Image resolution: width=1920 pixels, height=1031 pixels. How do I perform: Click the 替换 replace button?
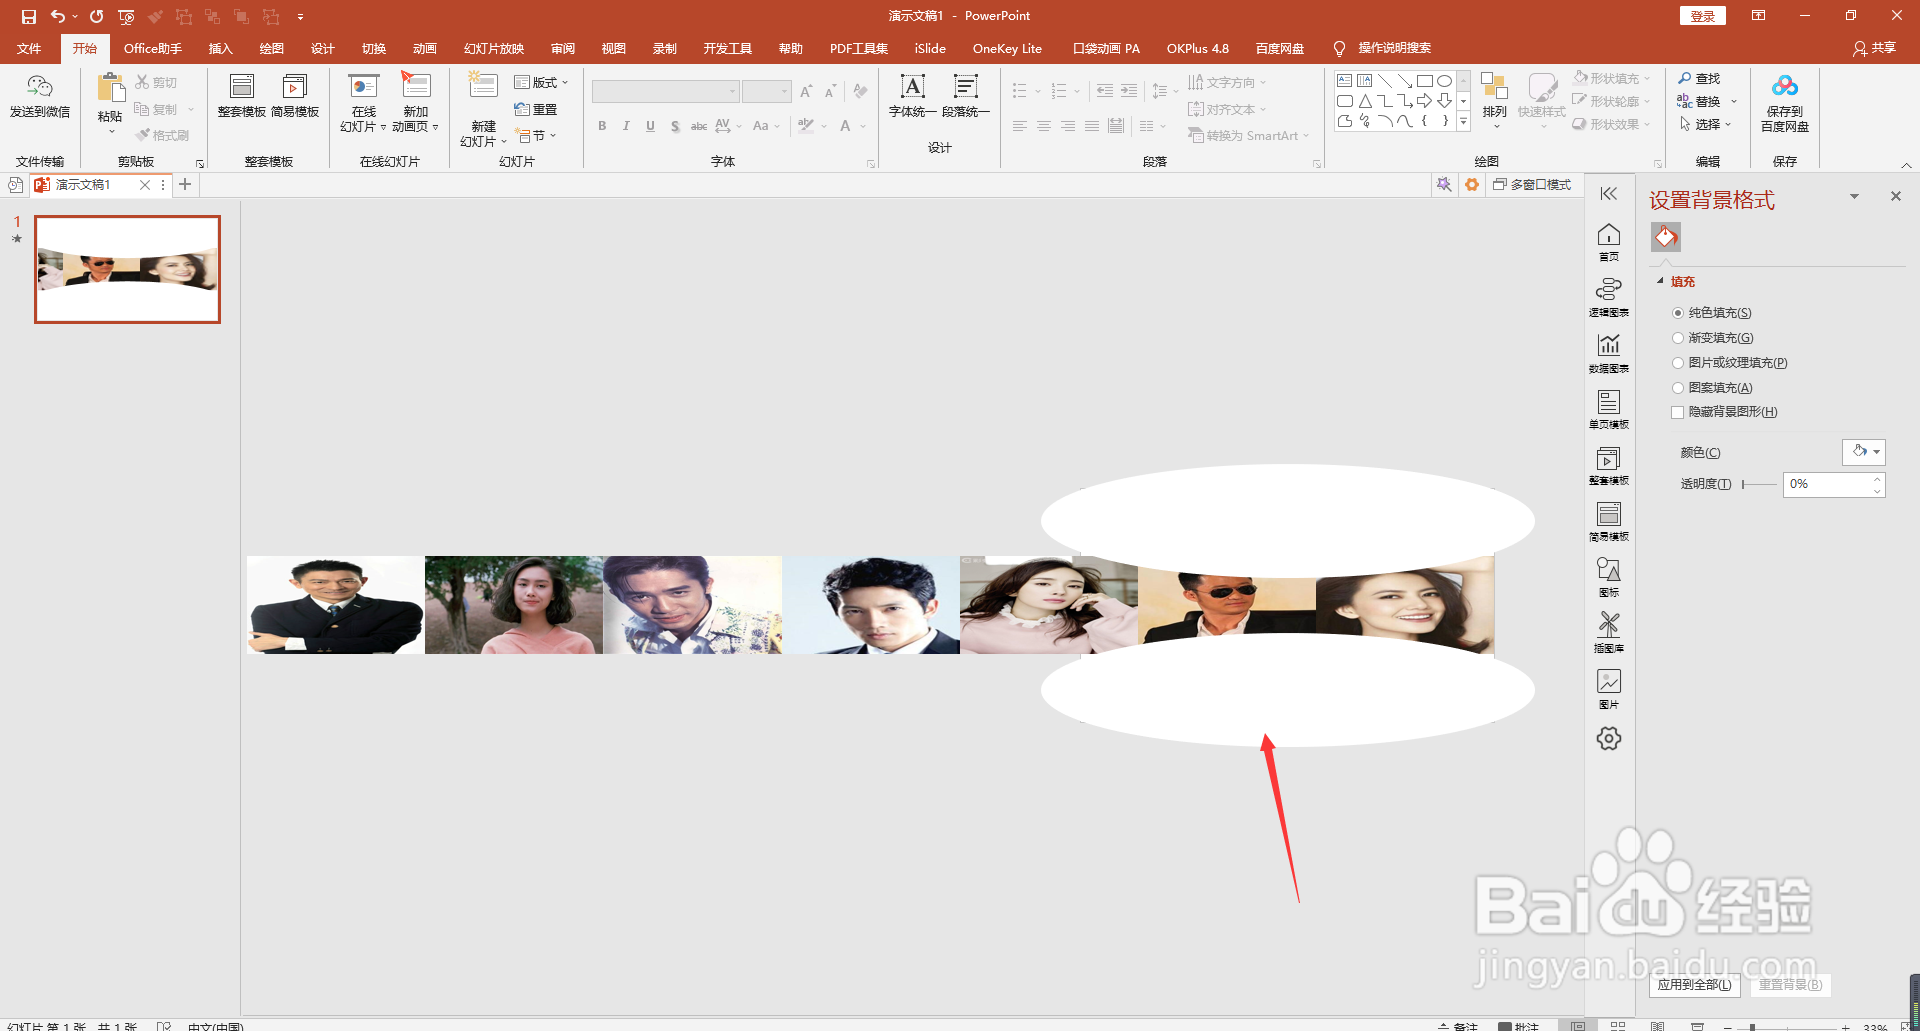1707,101
